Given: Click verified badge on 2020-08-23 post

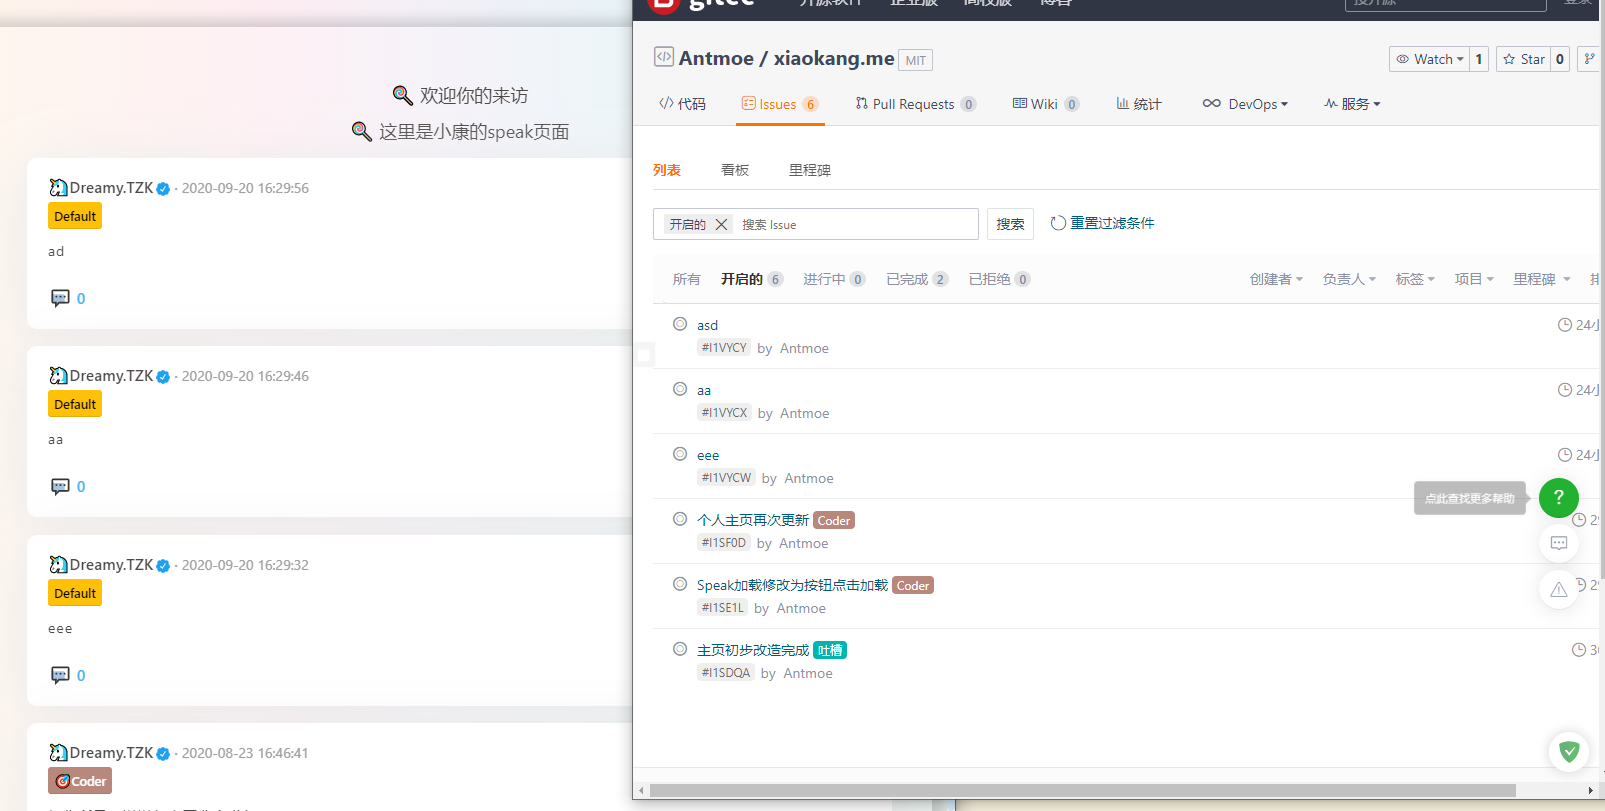Looking at the screenshot, I should [x=163, y=754].
